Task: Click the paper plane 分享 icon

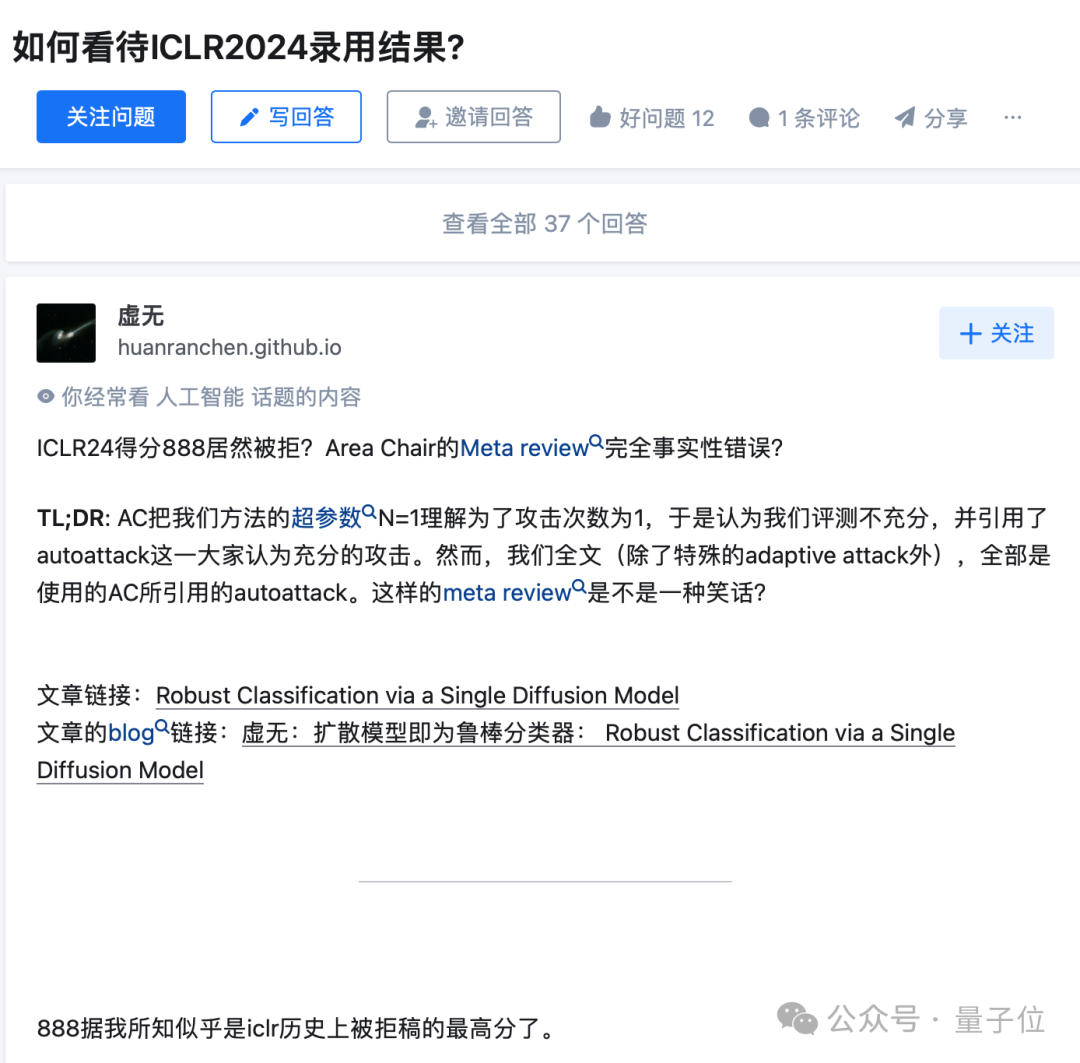Action: (905, 117)
